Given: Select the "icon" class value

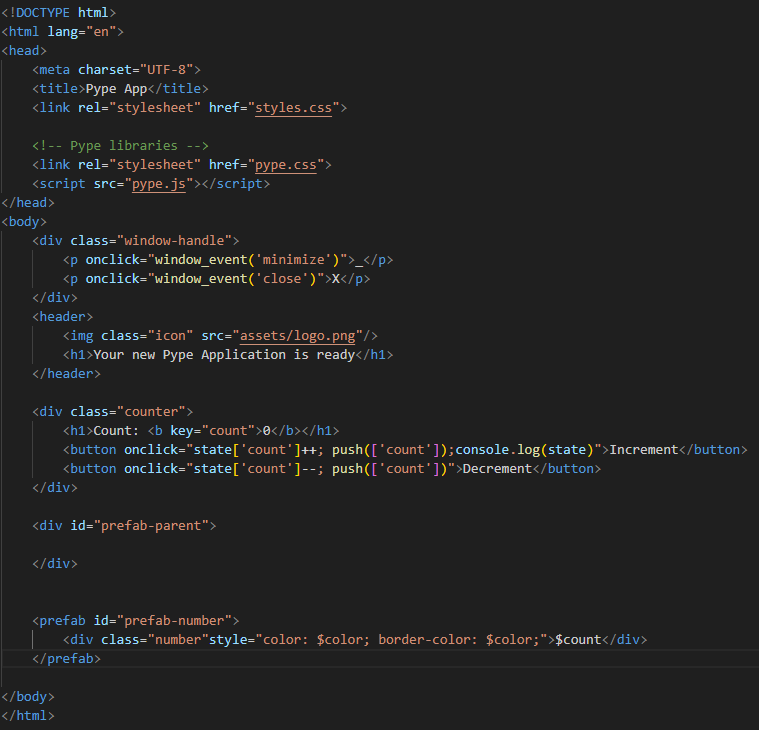Looking at the screenshot, I should tap(170, 335).
